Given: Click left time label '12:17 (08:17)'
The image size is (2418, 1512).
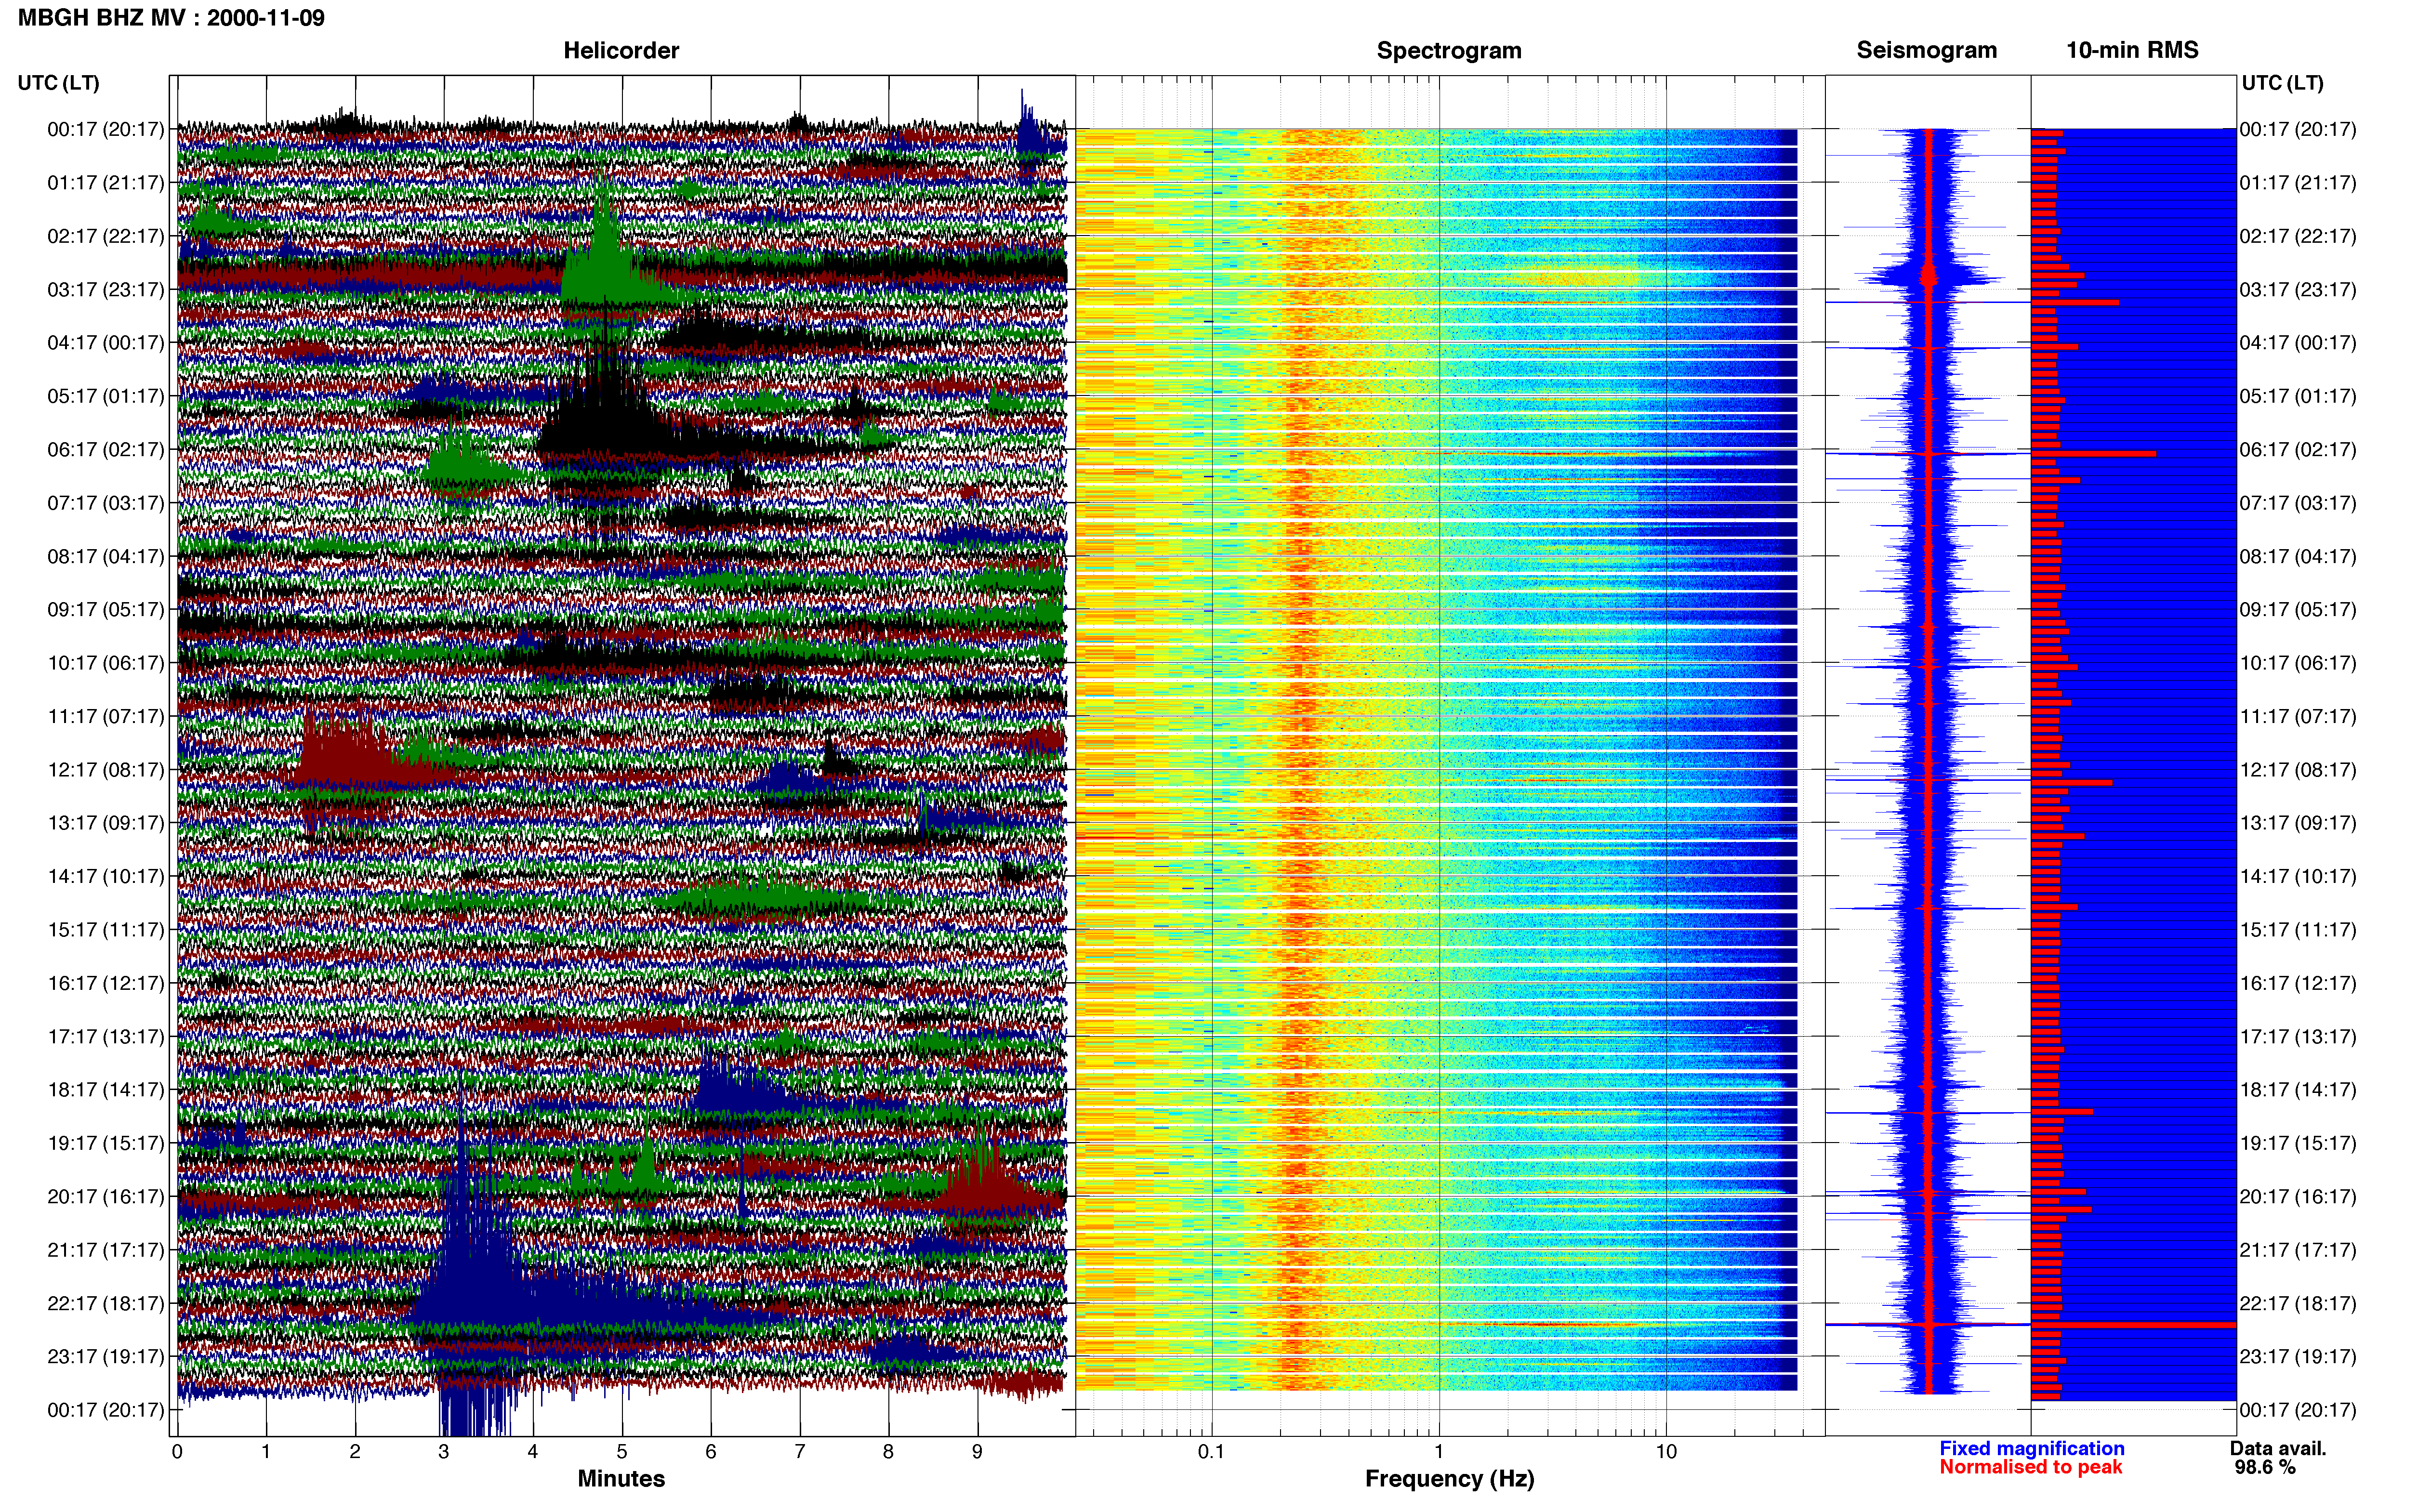Looking at the screenshot, I should (106, 770).
